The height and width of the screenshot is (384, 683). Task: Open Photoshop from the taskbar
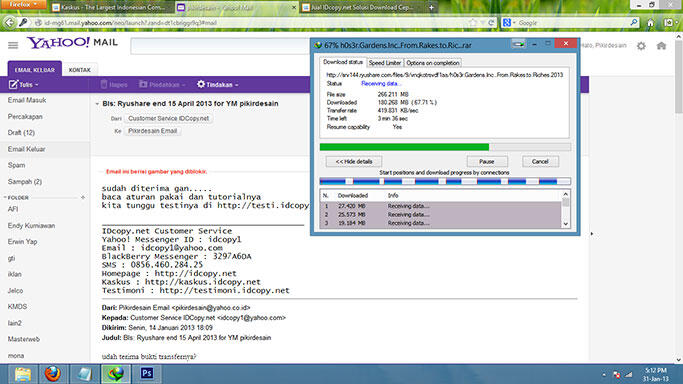point(147,374)
